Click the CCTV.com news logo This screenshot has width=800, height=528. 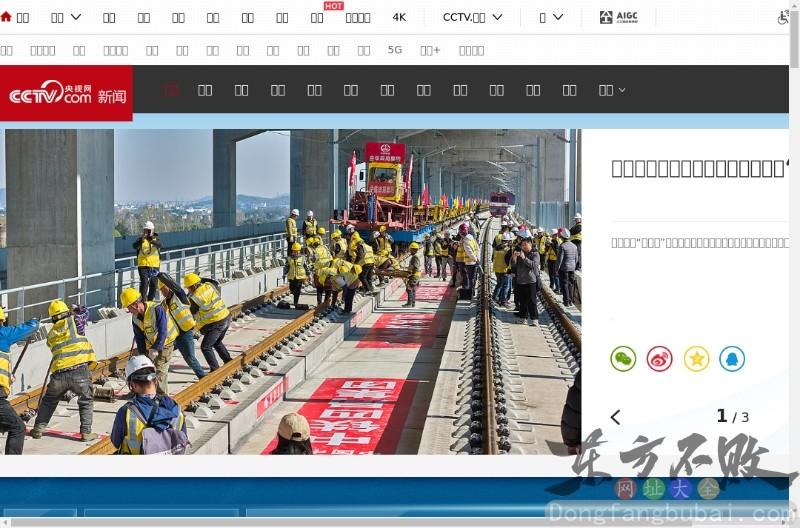(x=66, y=94)
